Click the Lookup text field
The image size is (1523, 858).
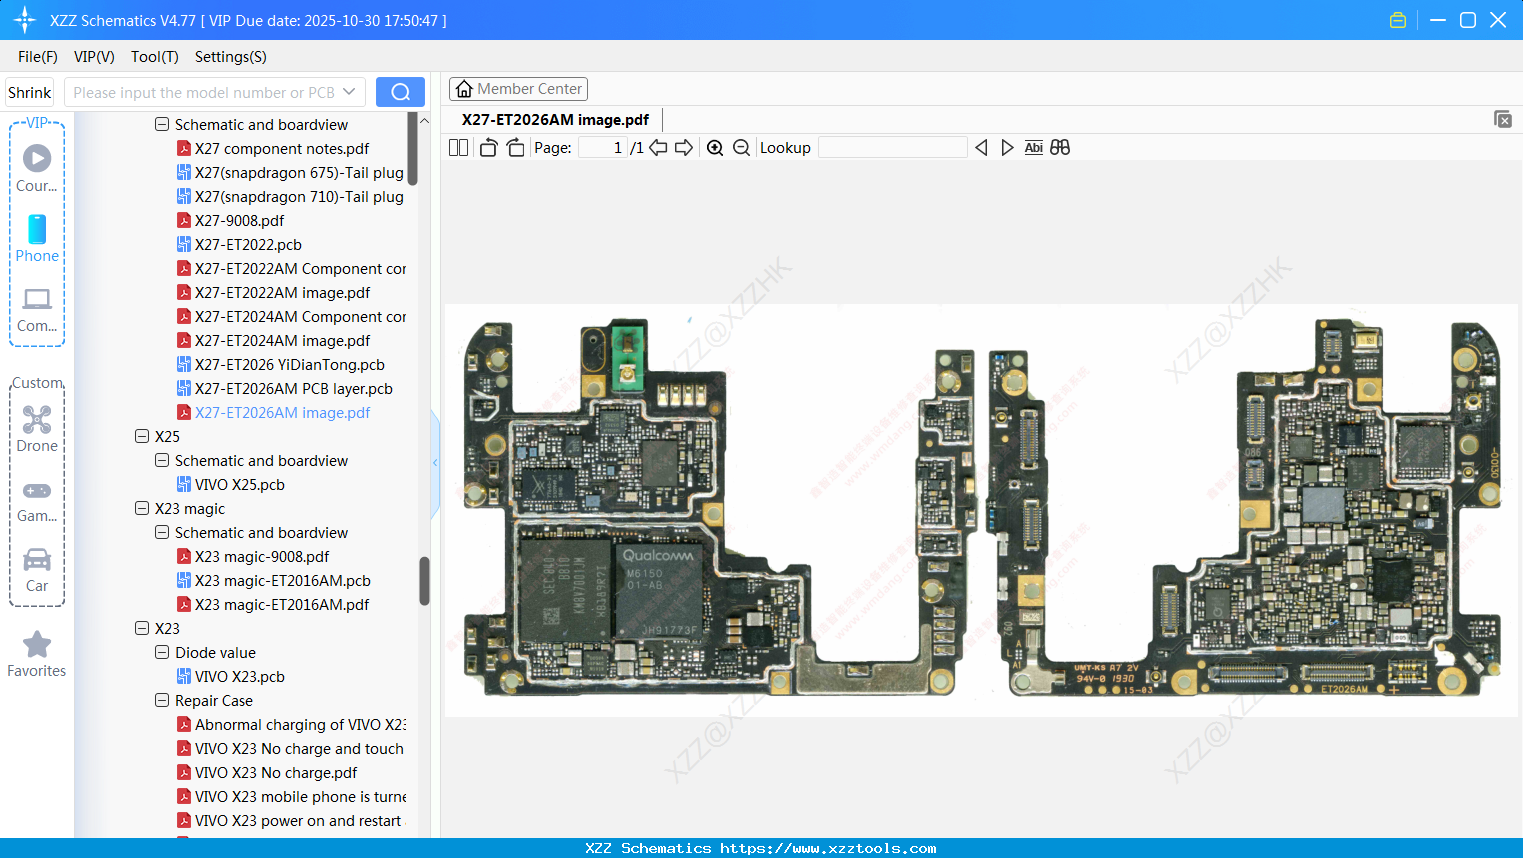(x=893, y=148)
